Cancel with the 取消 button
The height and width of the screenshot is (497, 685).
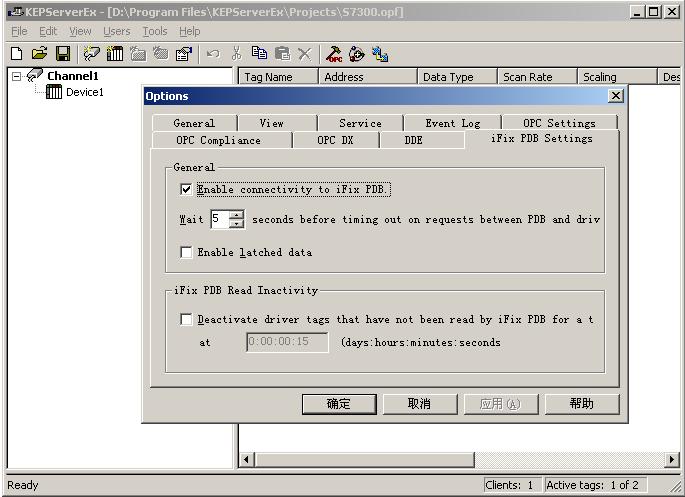tap(420, 404)
